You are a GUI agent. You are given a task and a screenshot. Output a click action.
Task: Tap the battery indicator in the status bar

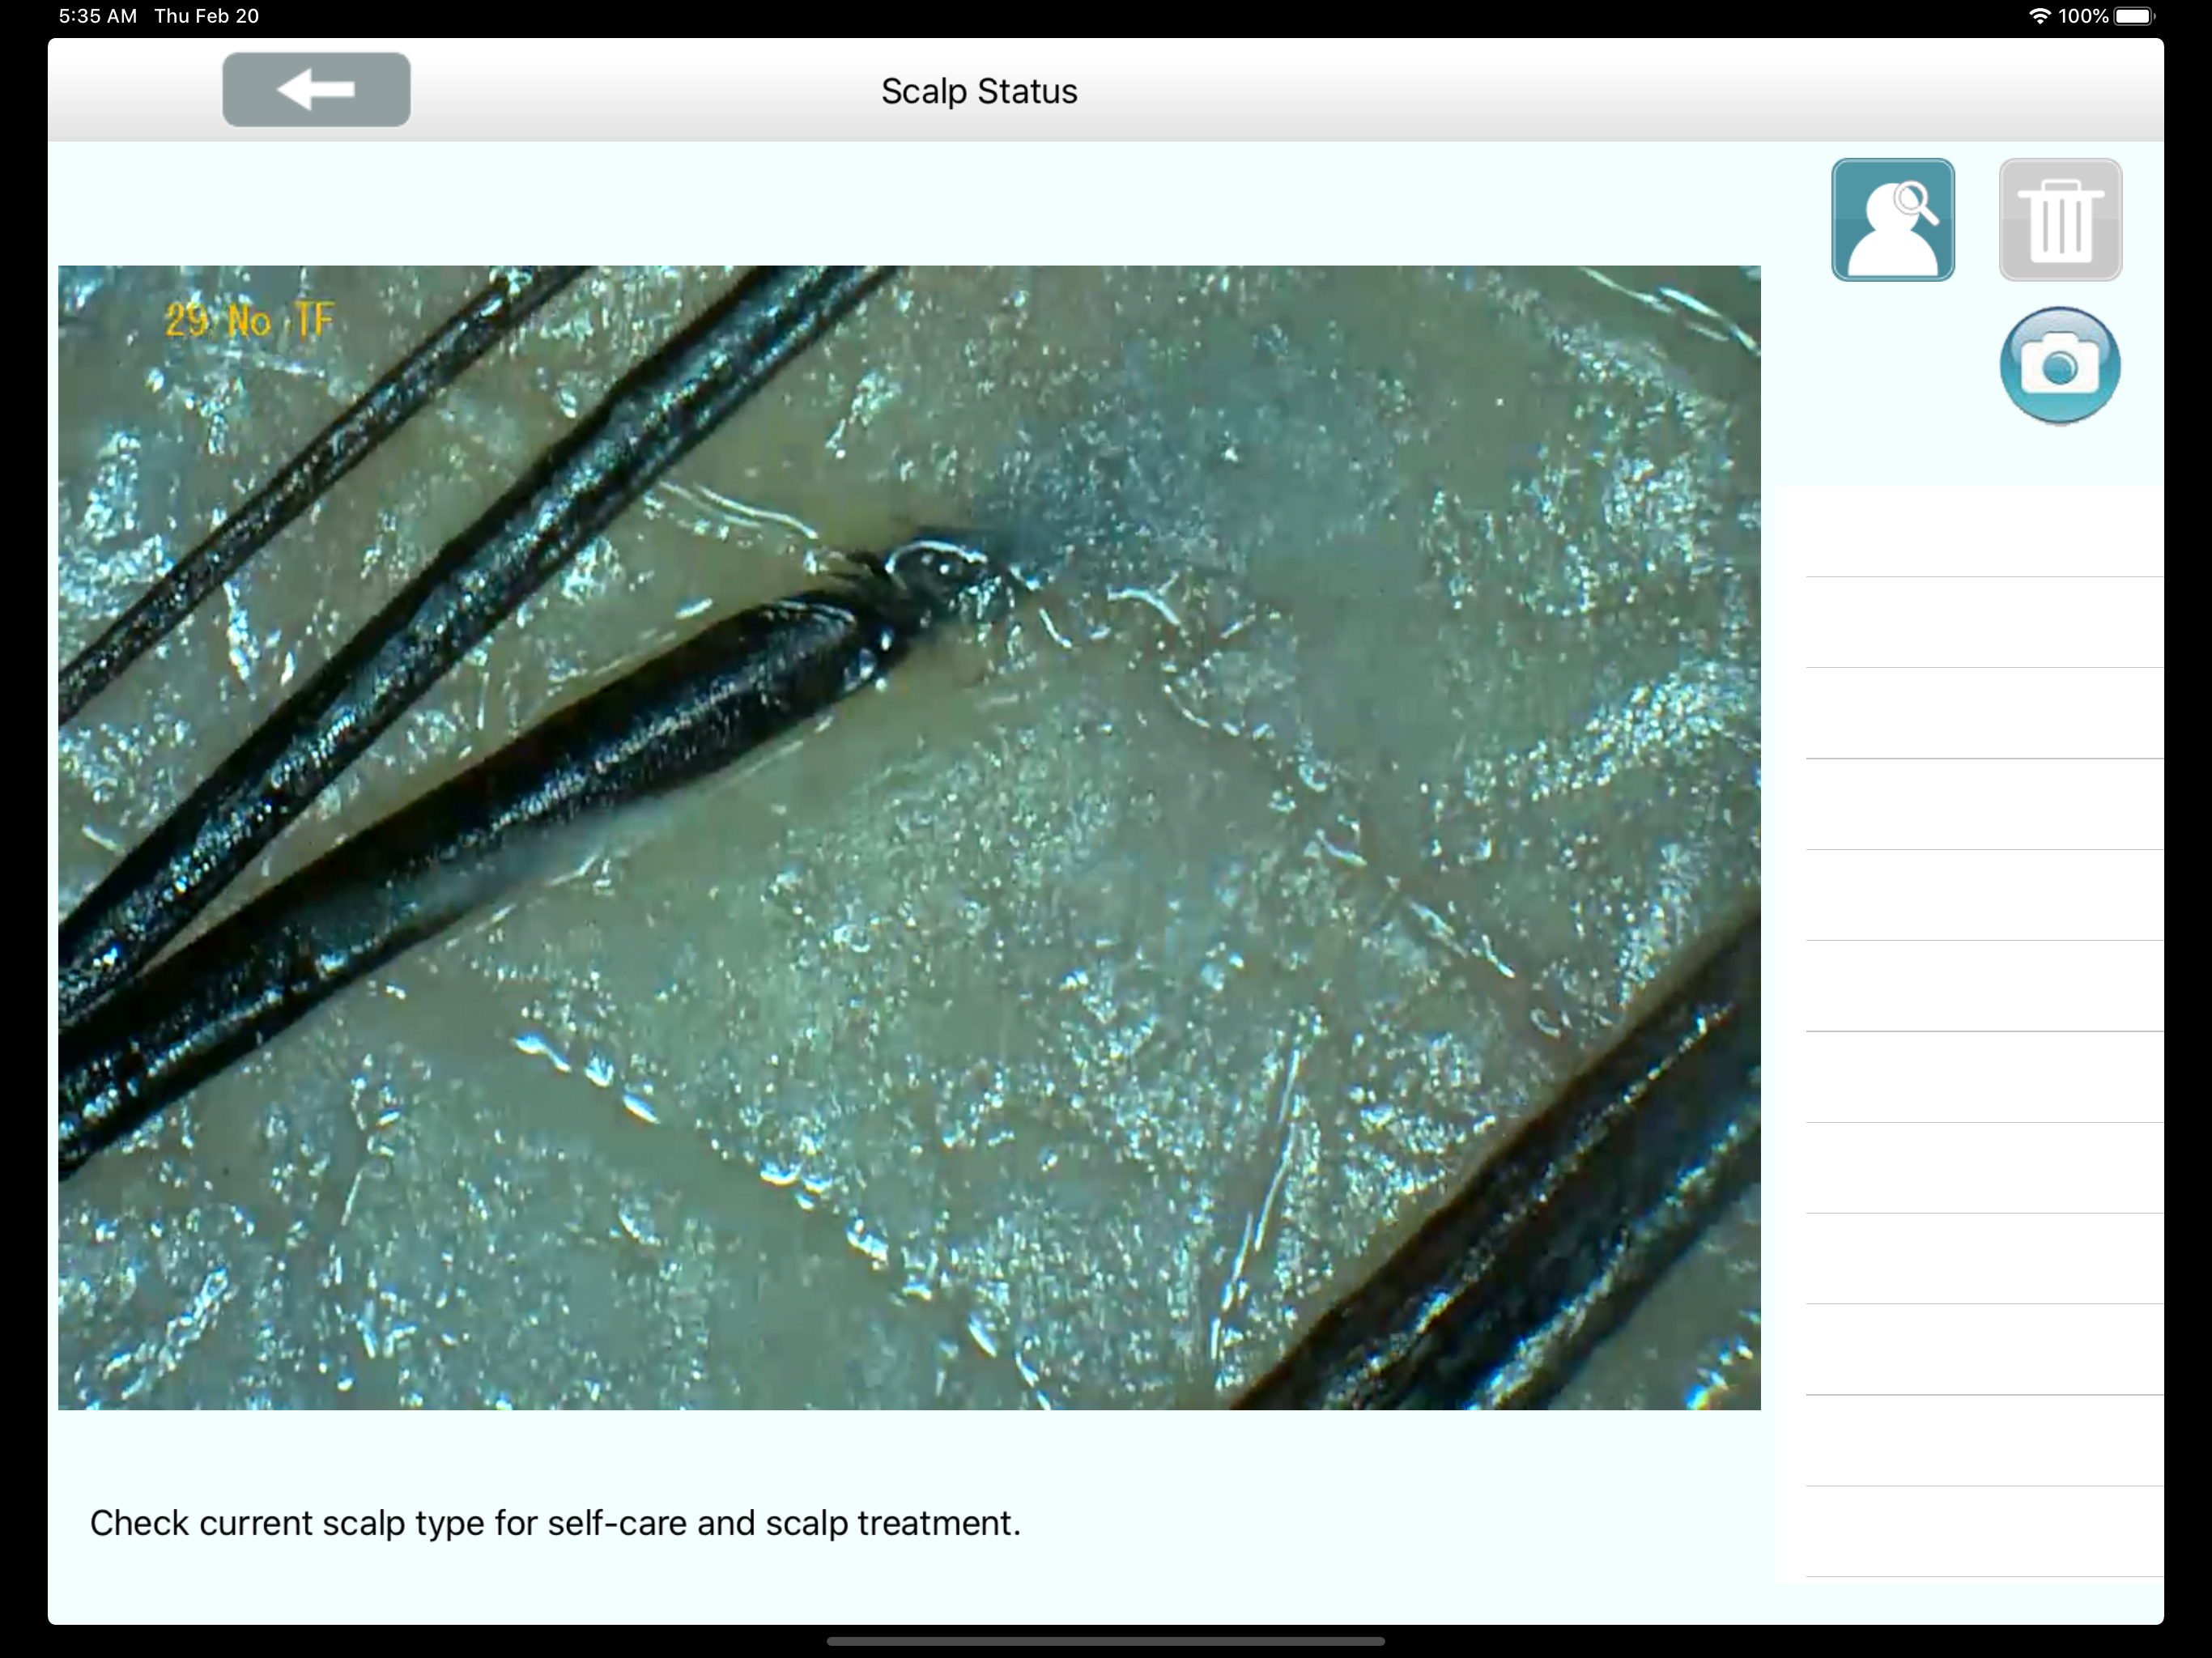pos(2135,16)
